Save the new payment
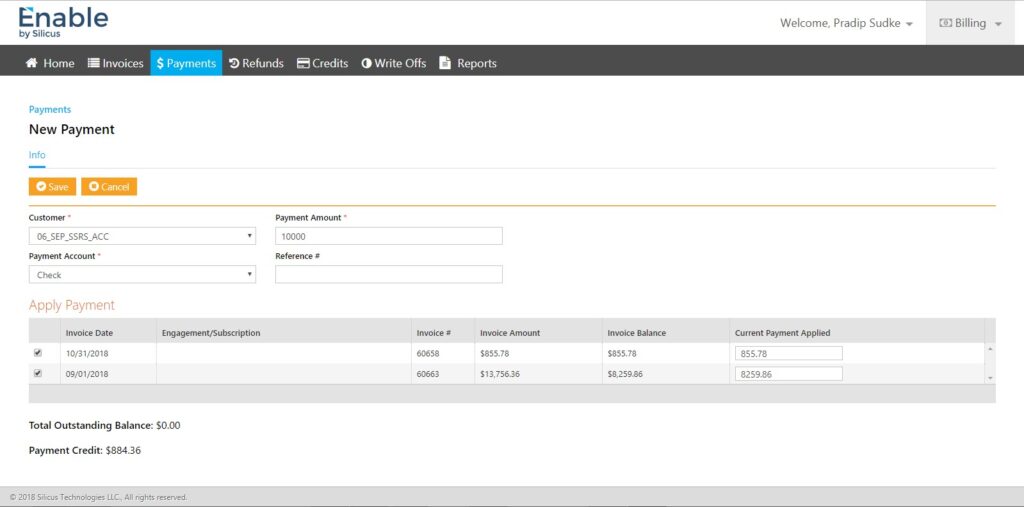Image resolution: width=1024 pixels, height=507 pixels. click(52, 187)
